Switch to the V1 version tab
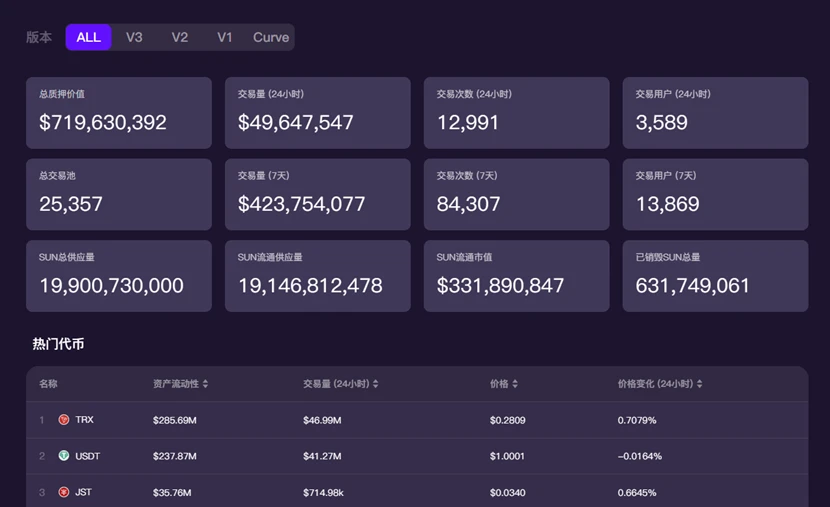Image resolution: width=830 pixels, height=507 pixels. pos(224,37)
